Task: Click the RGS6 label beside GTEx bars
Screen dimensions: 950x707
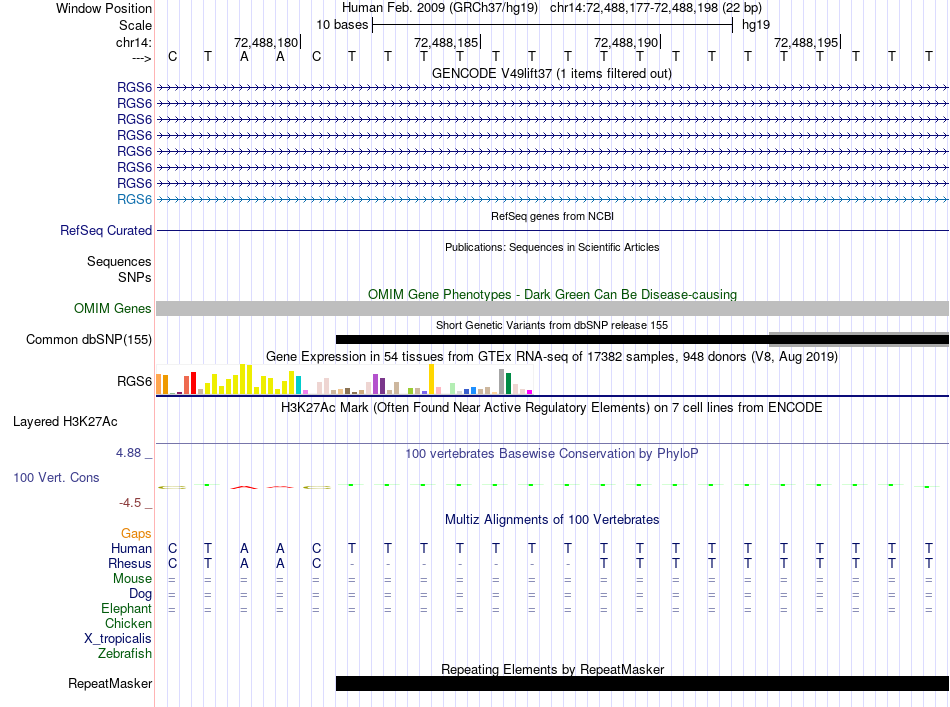Action: pyautogui.click(x=134, y=381)
